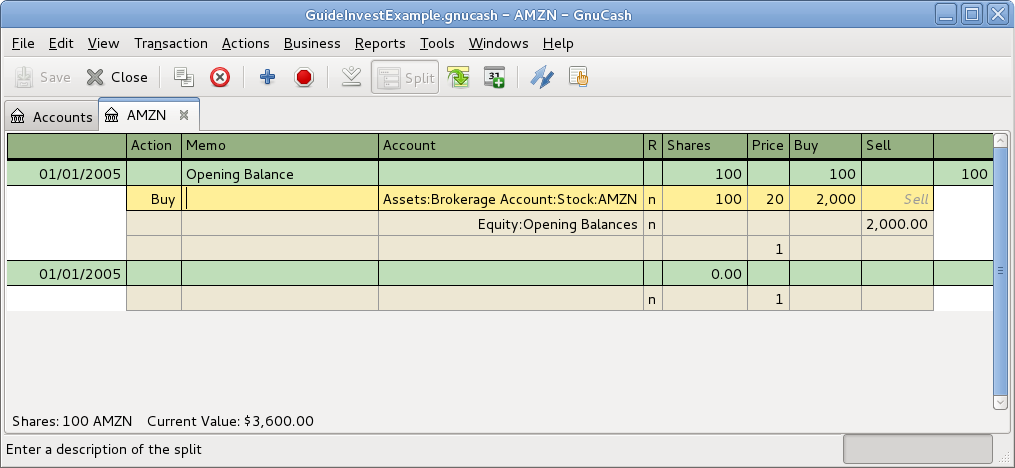Open the Reports menu
This screenshot has height=468, width=1015.
(x=380, y=43)
